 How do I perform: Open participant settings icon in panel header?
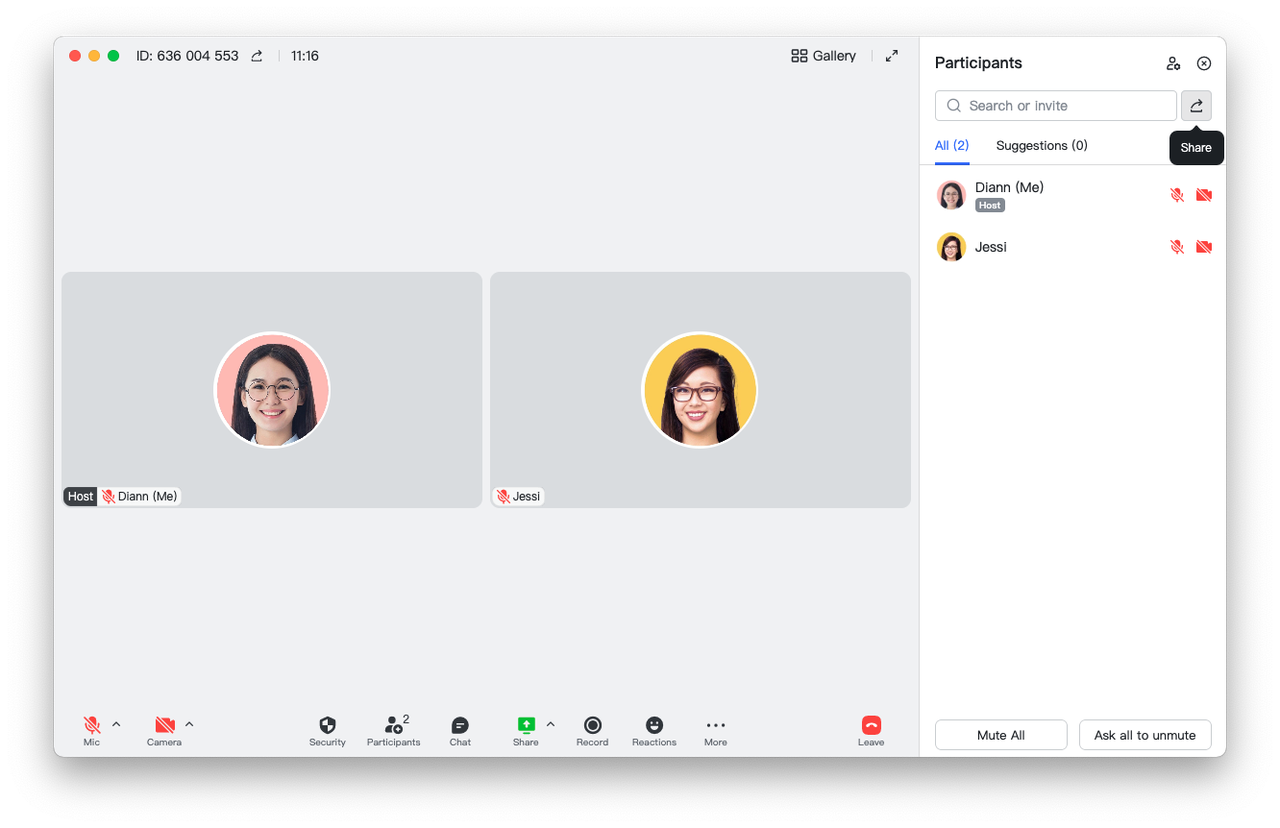click(1173, 63)
